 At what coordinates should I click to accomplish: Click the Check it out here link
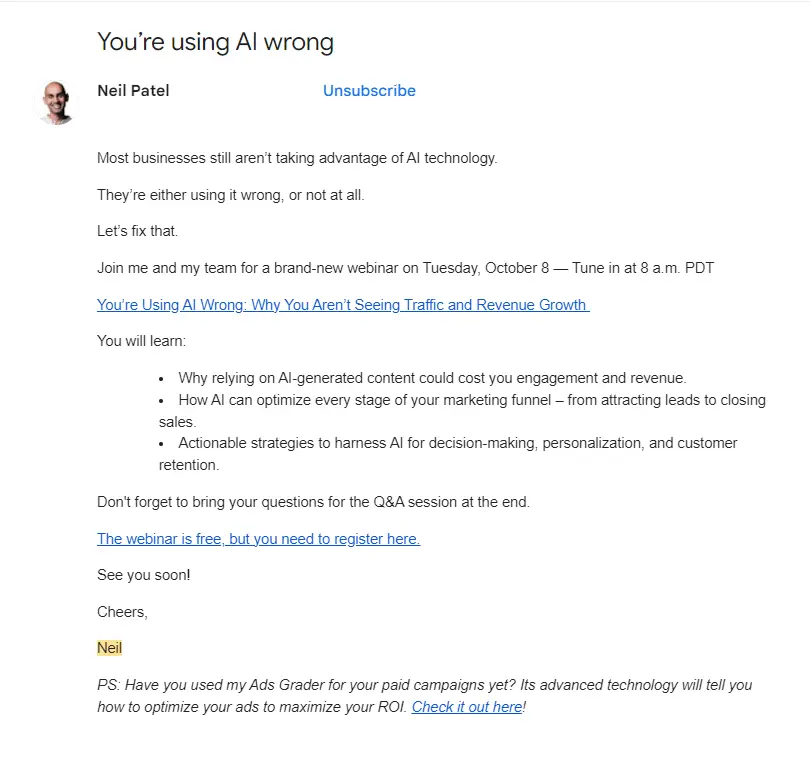466,707
